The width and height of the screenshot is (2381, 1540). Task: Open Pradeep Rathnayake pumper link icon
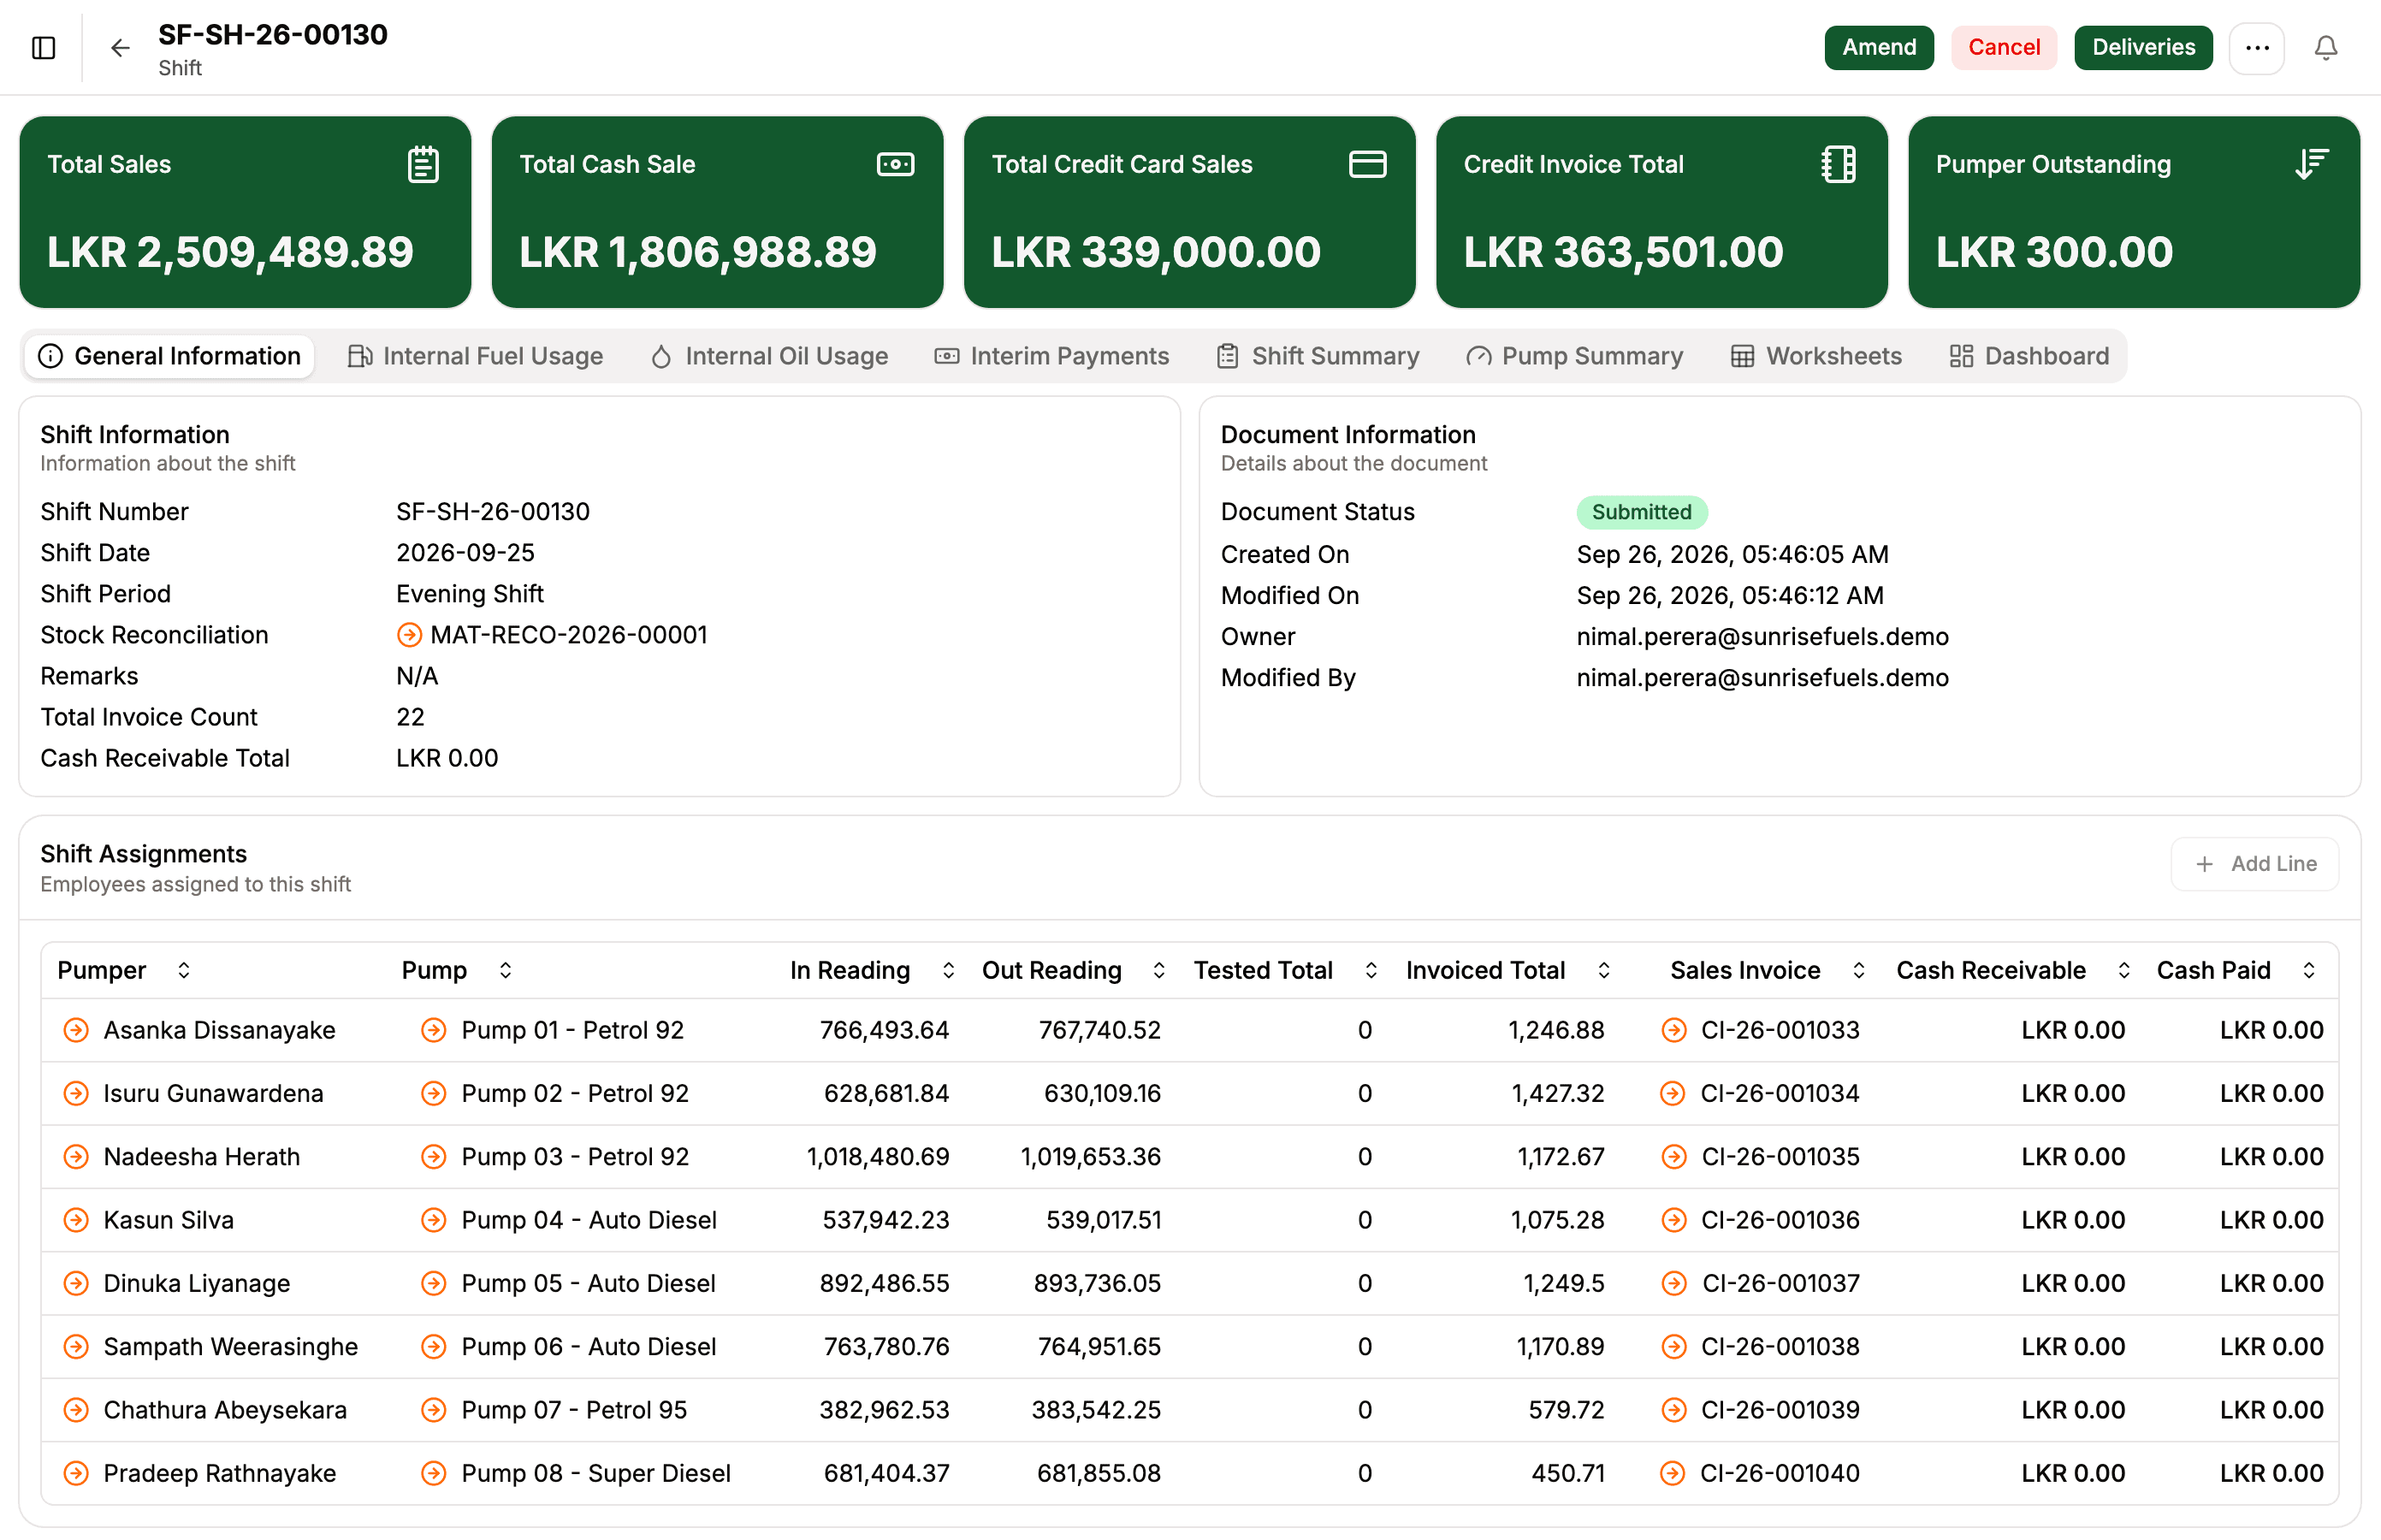[x=76, y=1473]
